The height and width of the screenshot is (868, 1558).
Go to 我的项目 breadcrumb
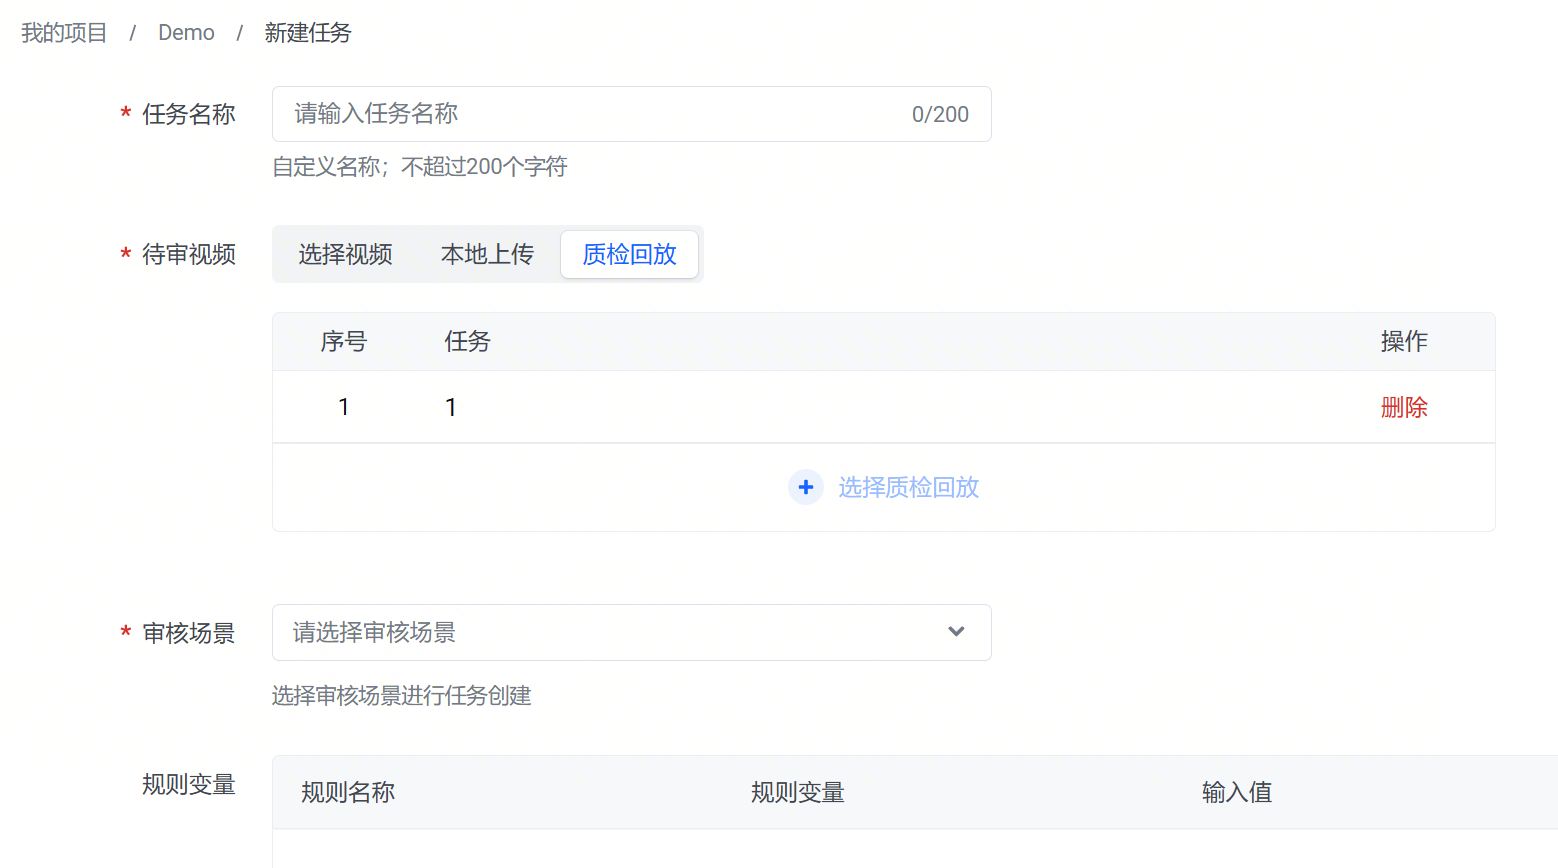coord(64,33)
